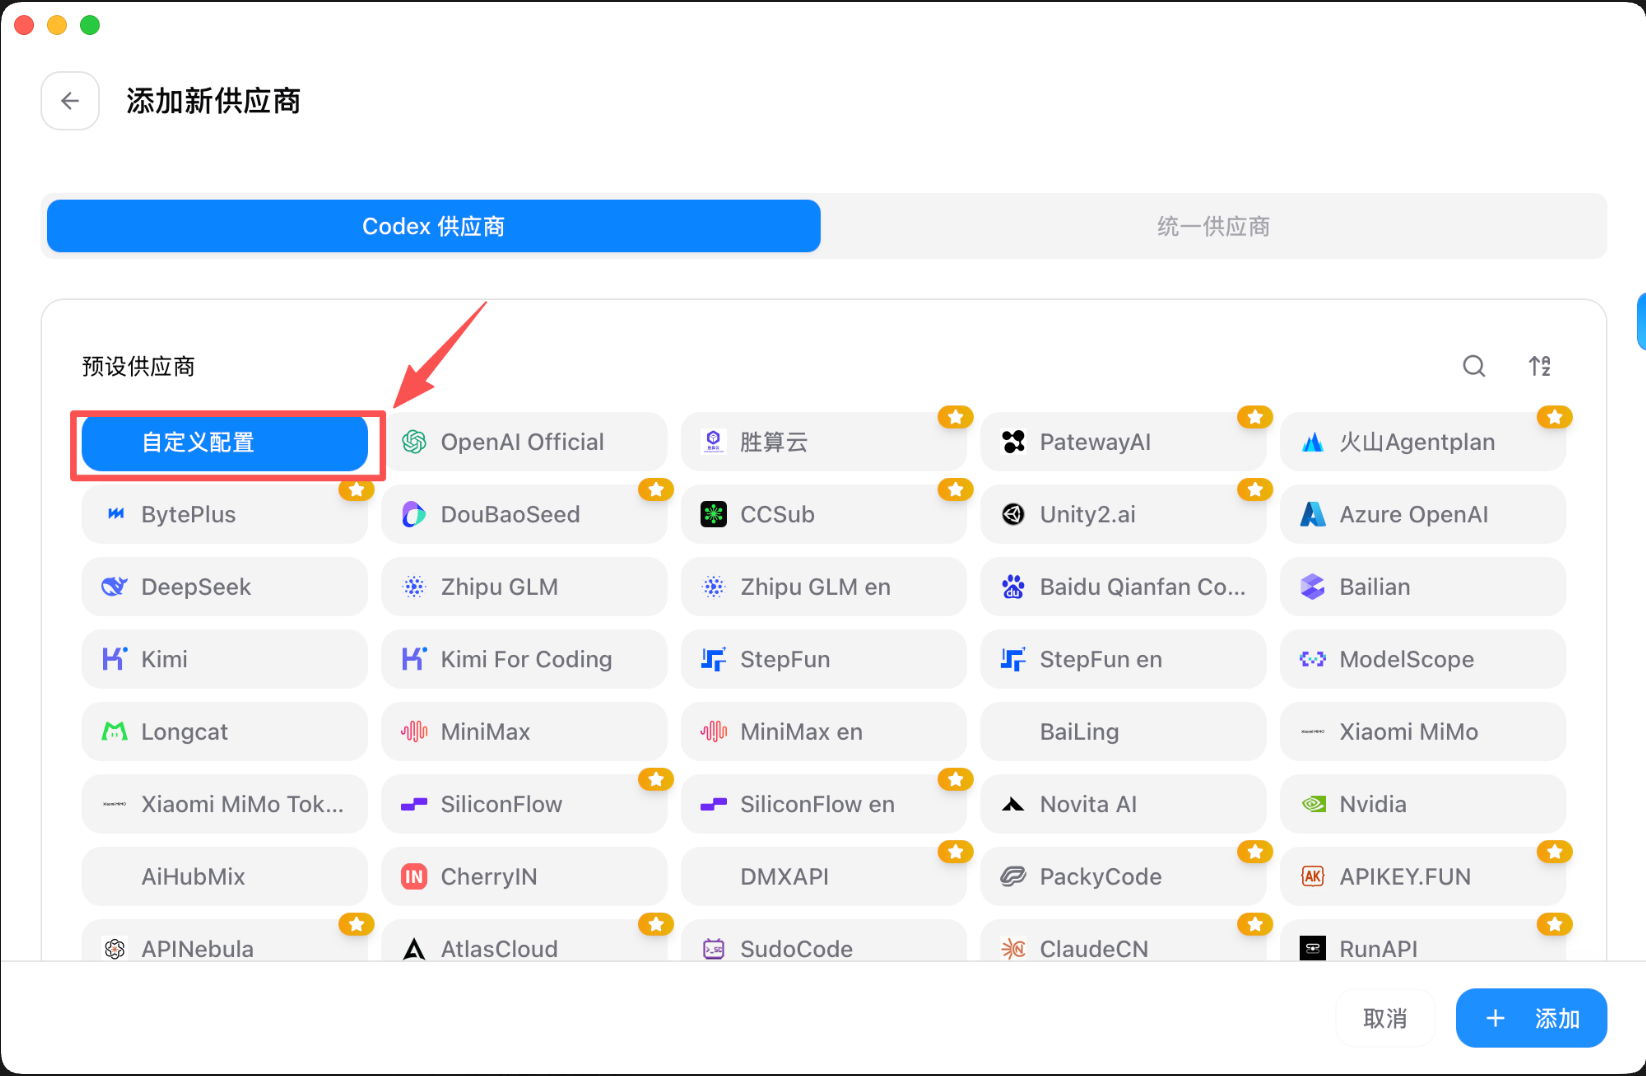
Task: Choose DeepSeek provider
Action: pyautogui.click(x=225, y=587)
